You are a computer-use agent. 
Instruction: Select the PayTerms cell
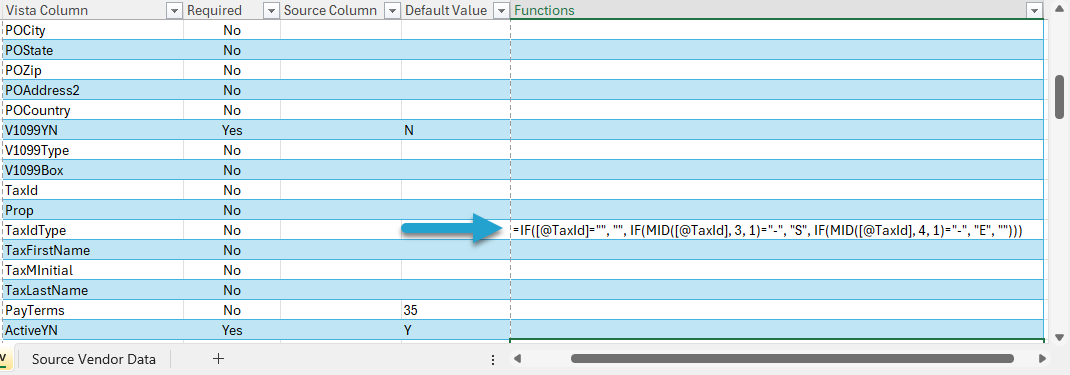pyautogui.click(x=92, y=310)
